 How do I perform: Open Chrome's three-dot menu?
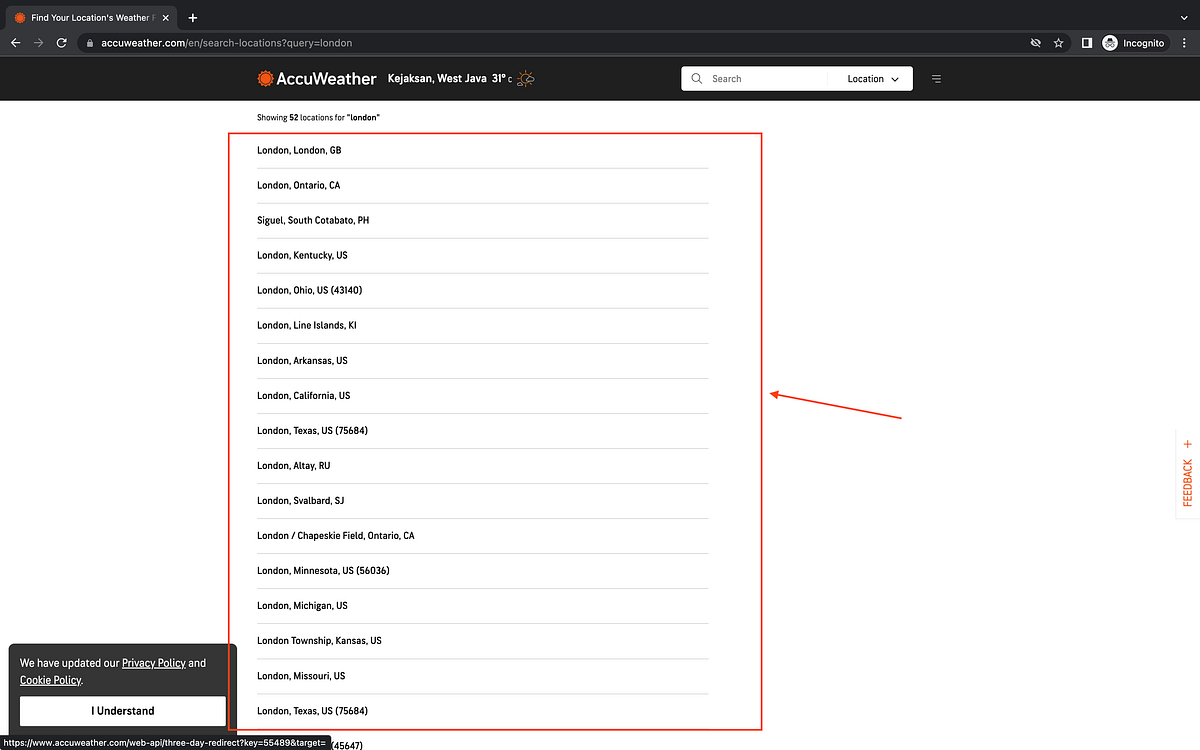1184,43
